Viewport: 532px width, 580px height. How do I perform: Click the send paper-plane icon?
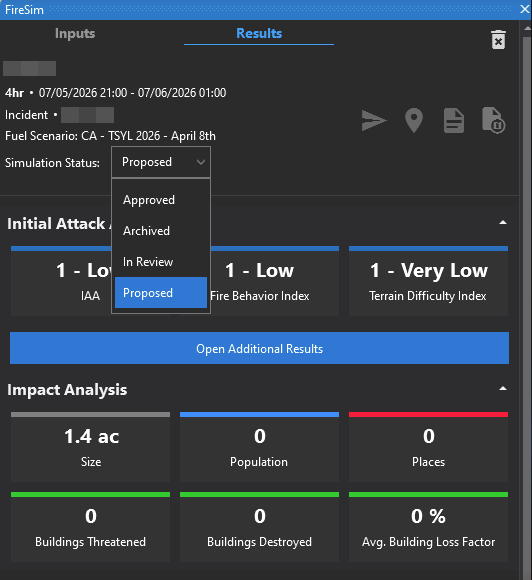point(374,120)
